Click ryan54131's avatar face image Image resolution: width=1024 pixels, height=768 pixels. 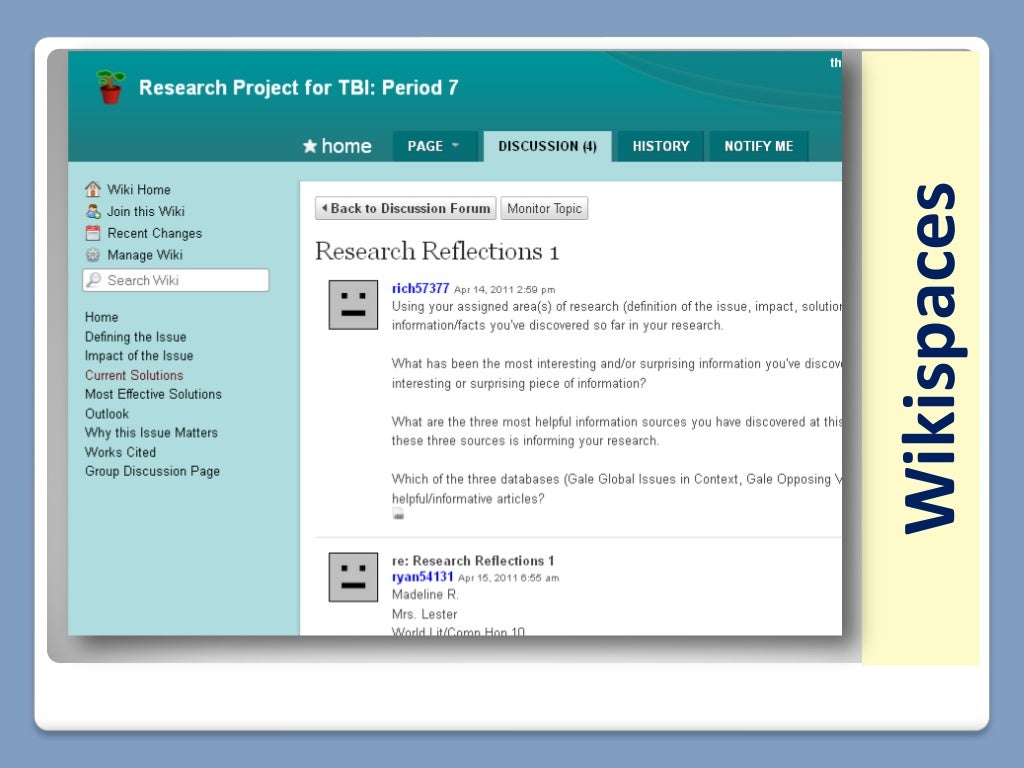click(353, 577)
